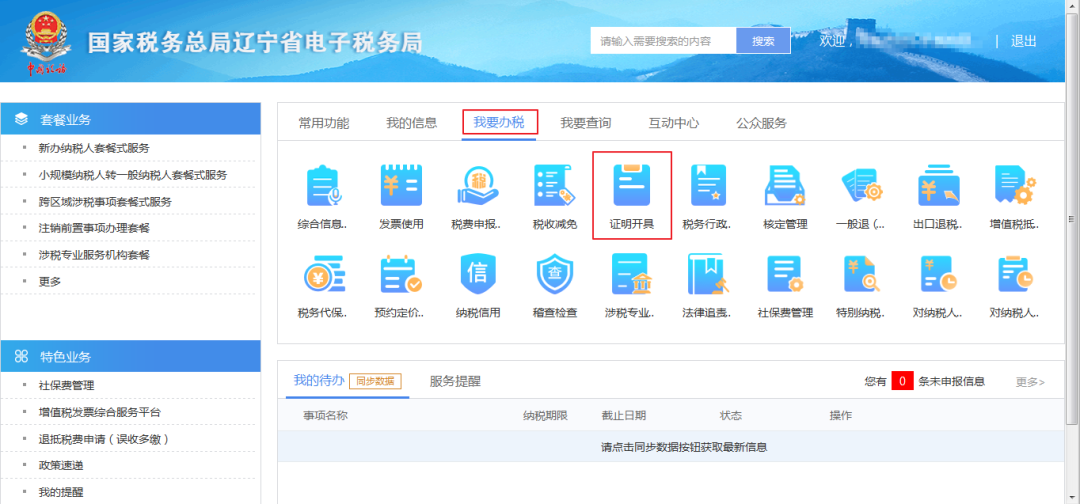
Task: Open 跨区域涉税事项套餐式服务
Action: 105,202
